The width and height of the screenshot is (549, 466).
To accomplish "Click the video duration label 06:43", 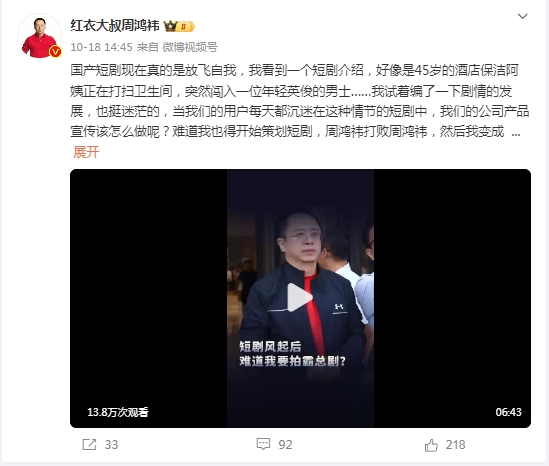I will (508, 412).
